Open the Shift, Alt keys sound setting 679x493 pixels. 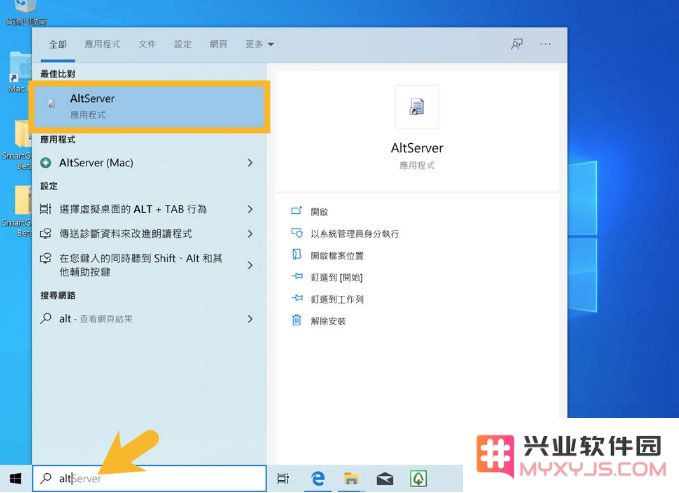click(141, 265)
